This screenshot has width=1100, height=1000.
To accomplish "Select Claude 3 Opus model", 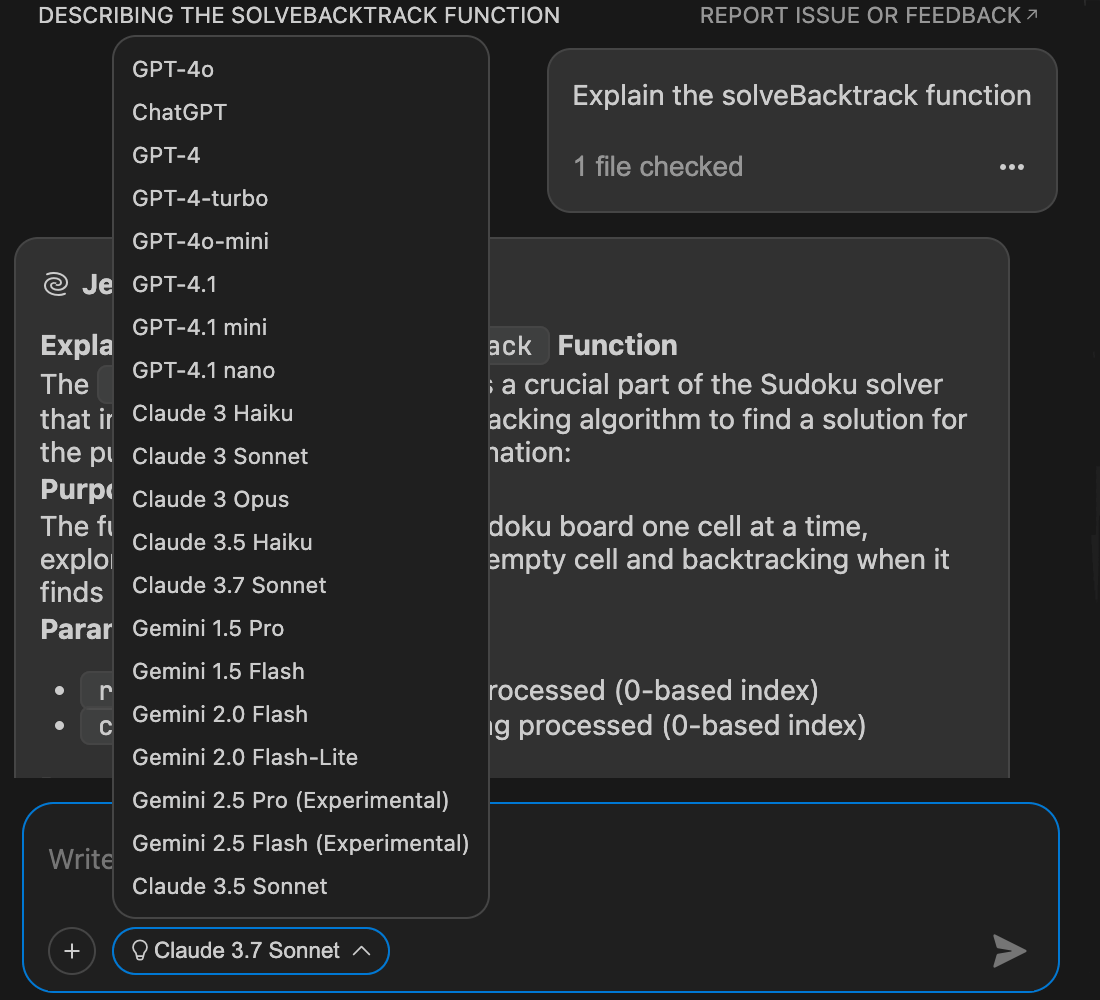I will point(211,499).
